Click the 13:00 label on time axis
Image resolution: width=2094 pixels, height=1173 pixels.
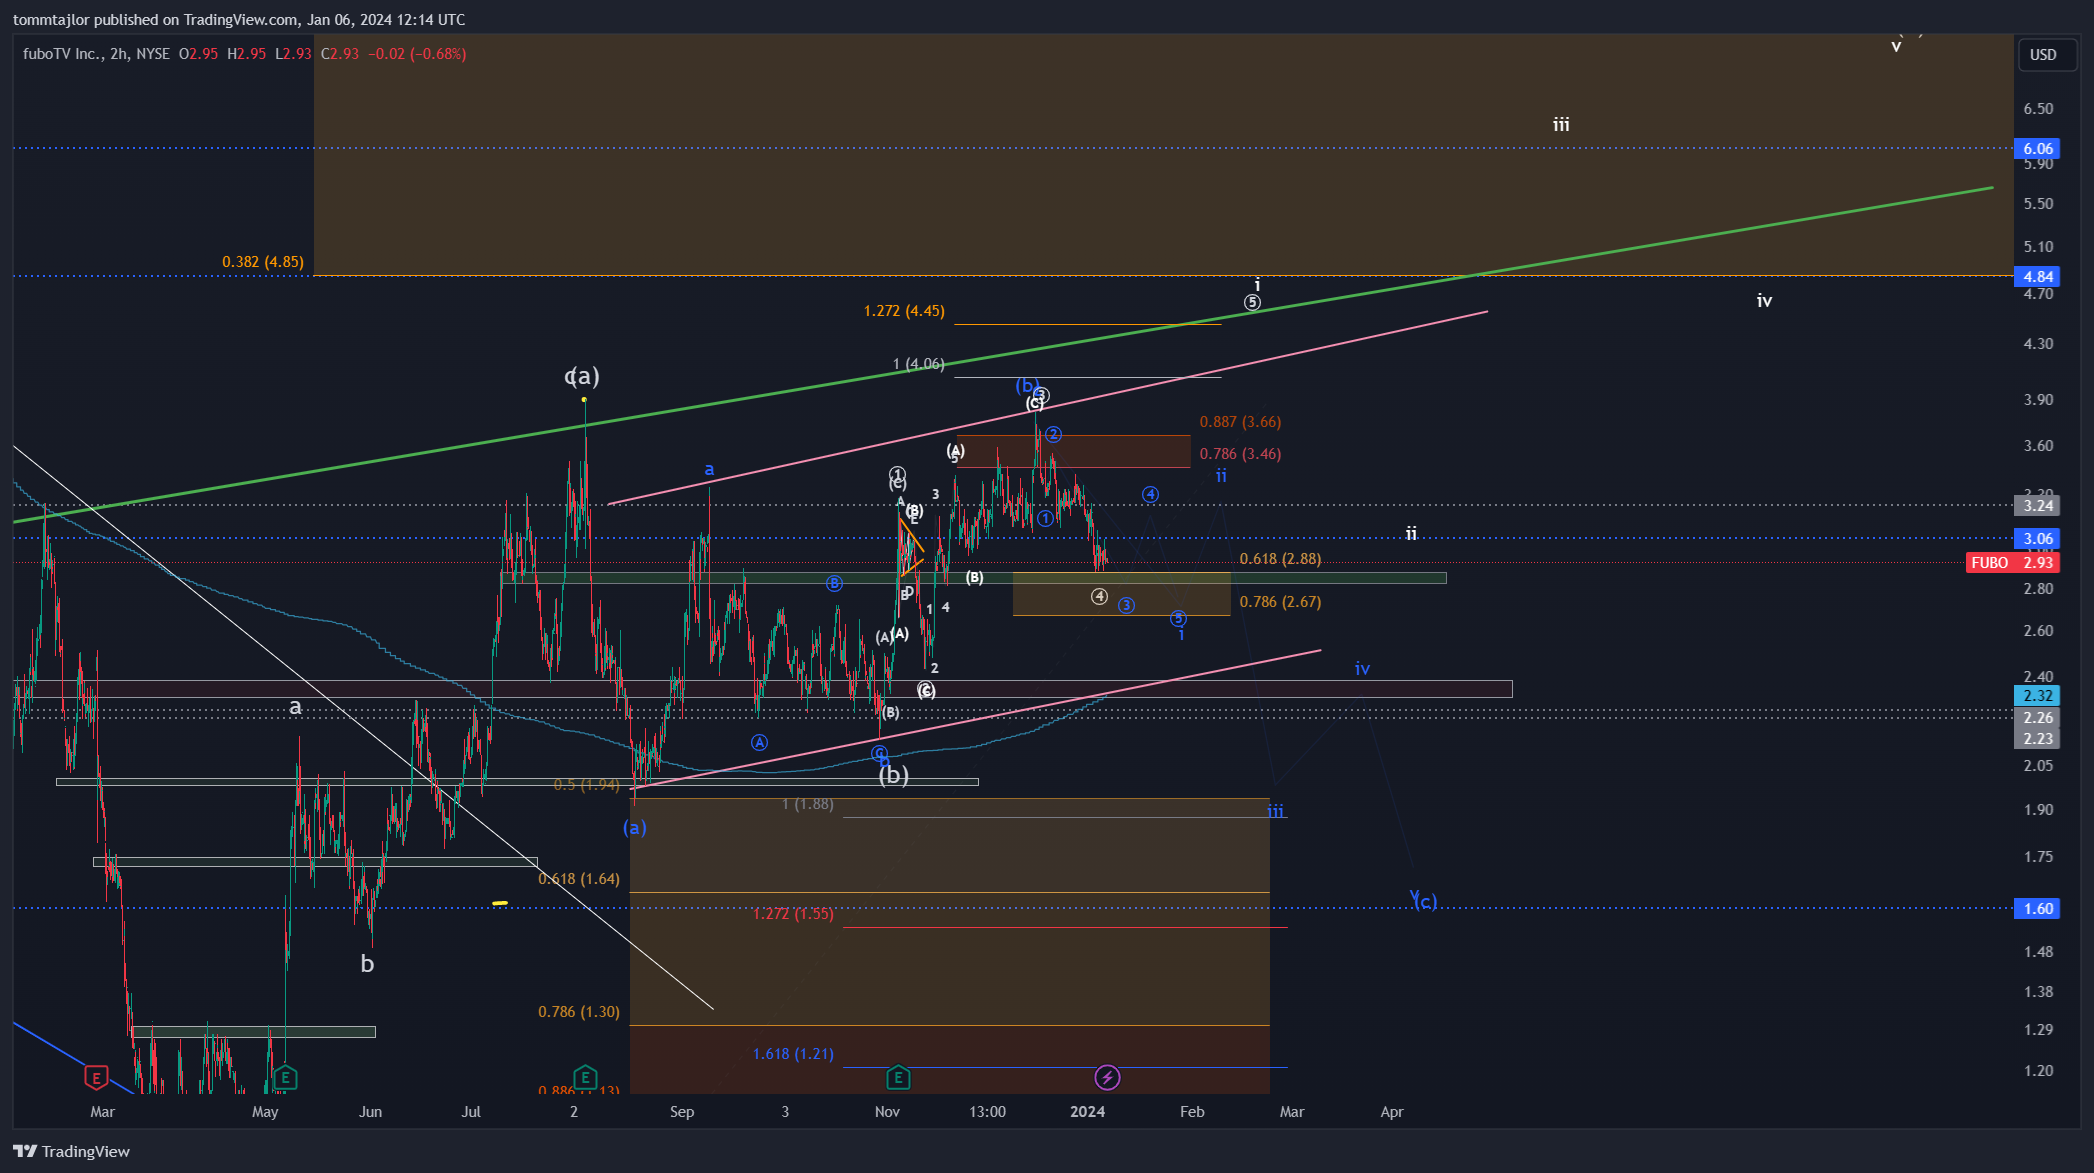(x=988, y=1112)
